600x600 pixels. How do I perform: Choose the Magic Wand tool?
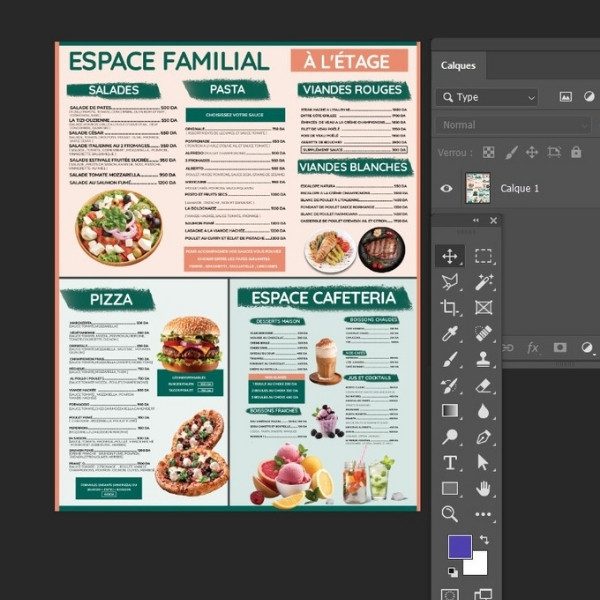coord(484,282)
